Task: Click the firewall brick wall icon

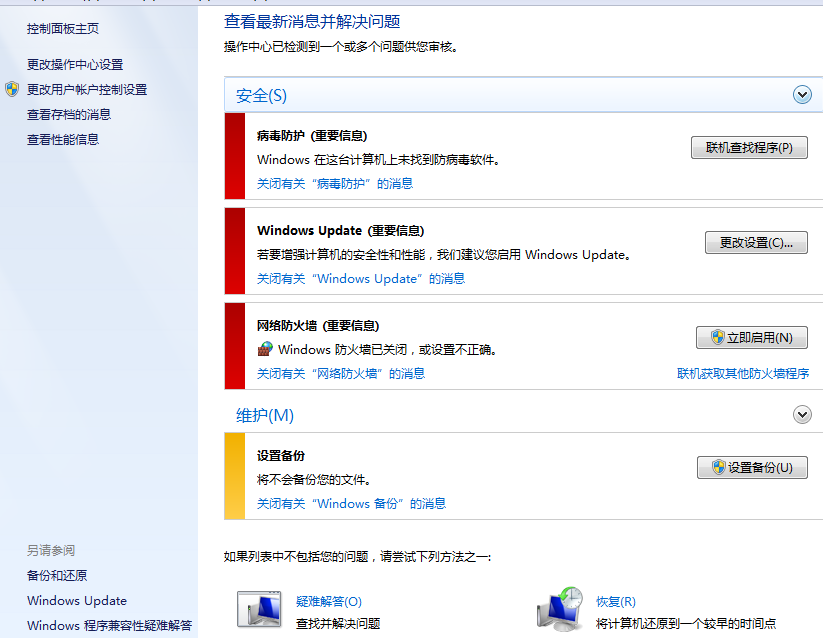Action: pyautogui.click(x=265, y=348)
